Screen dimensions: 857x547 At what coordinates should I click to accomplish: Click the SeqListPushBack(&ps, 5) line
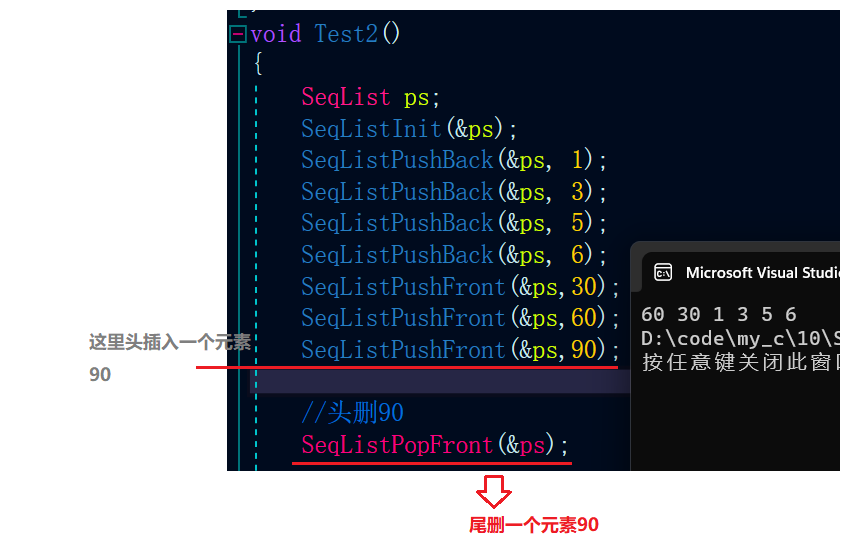pos(454,223)
